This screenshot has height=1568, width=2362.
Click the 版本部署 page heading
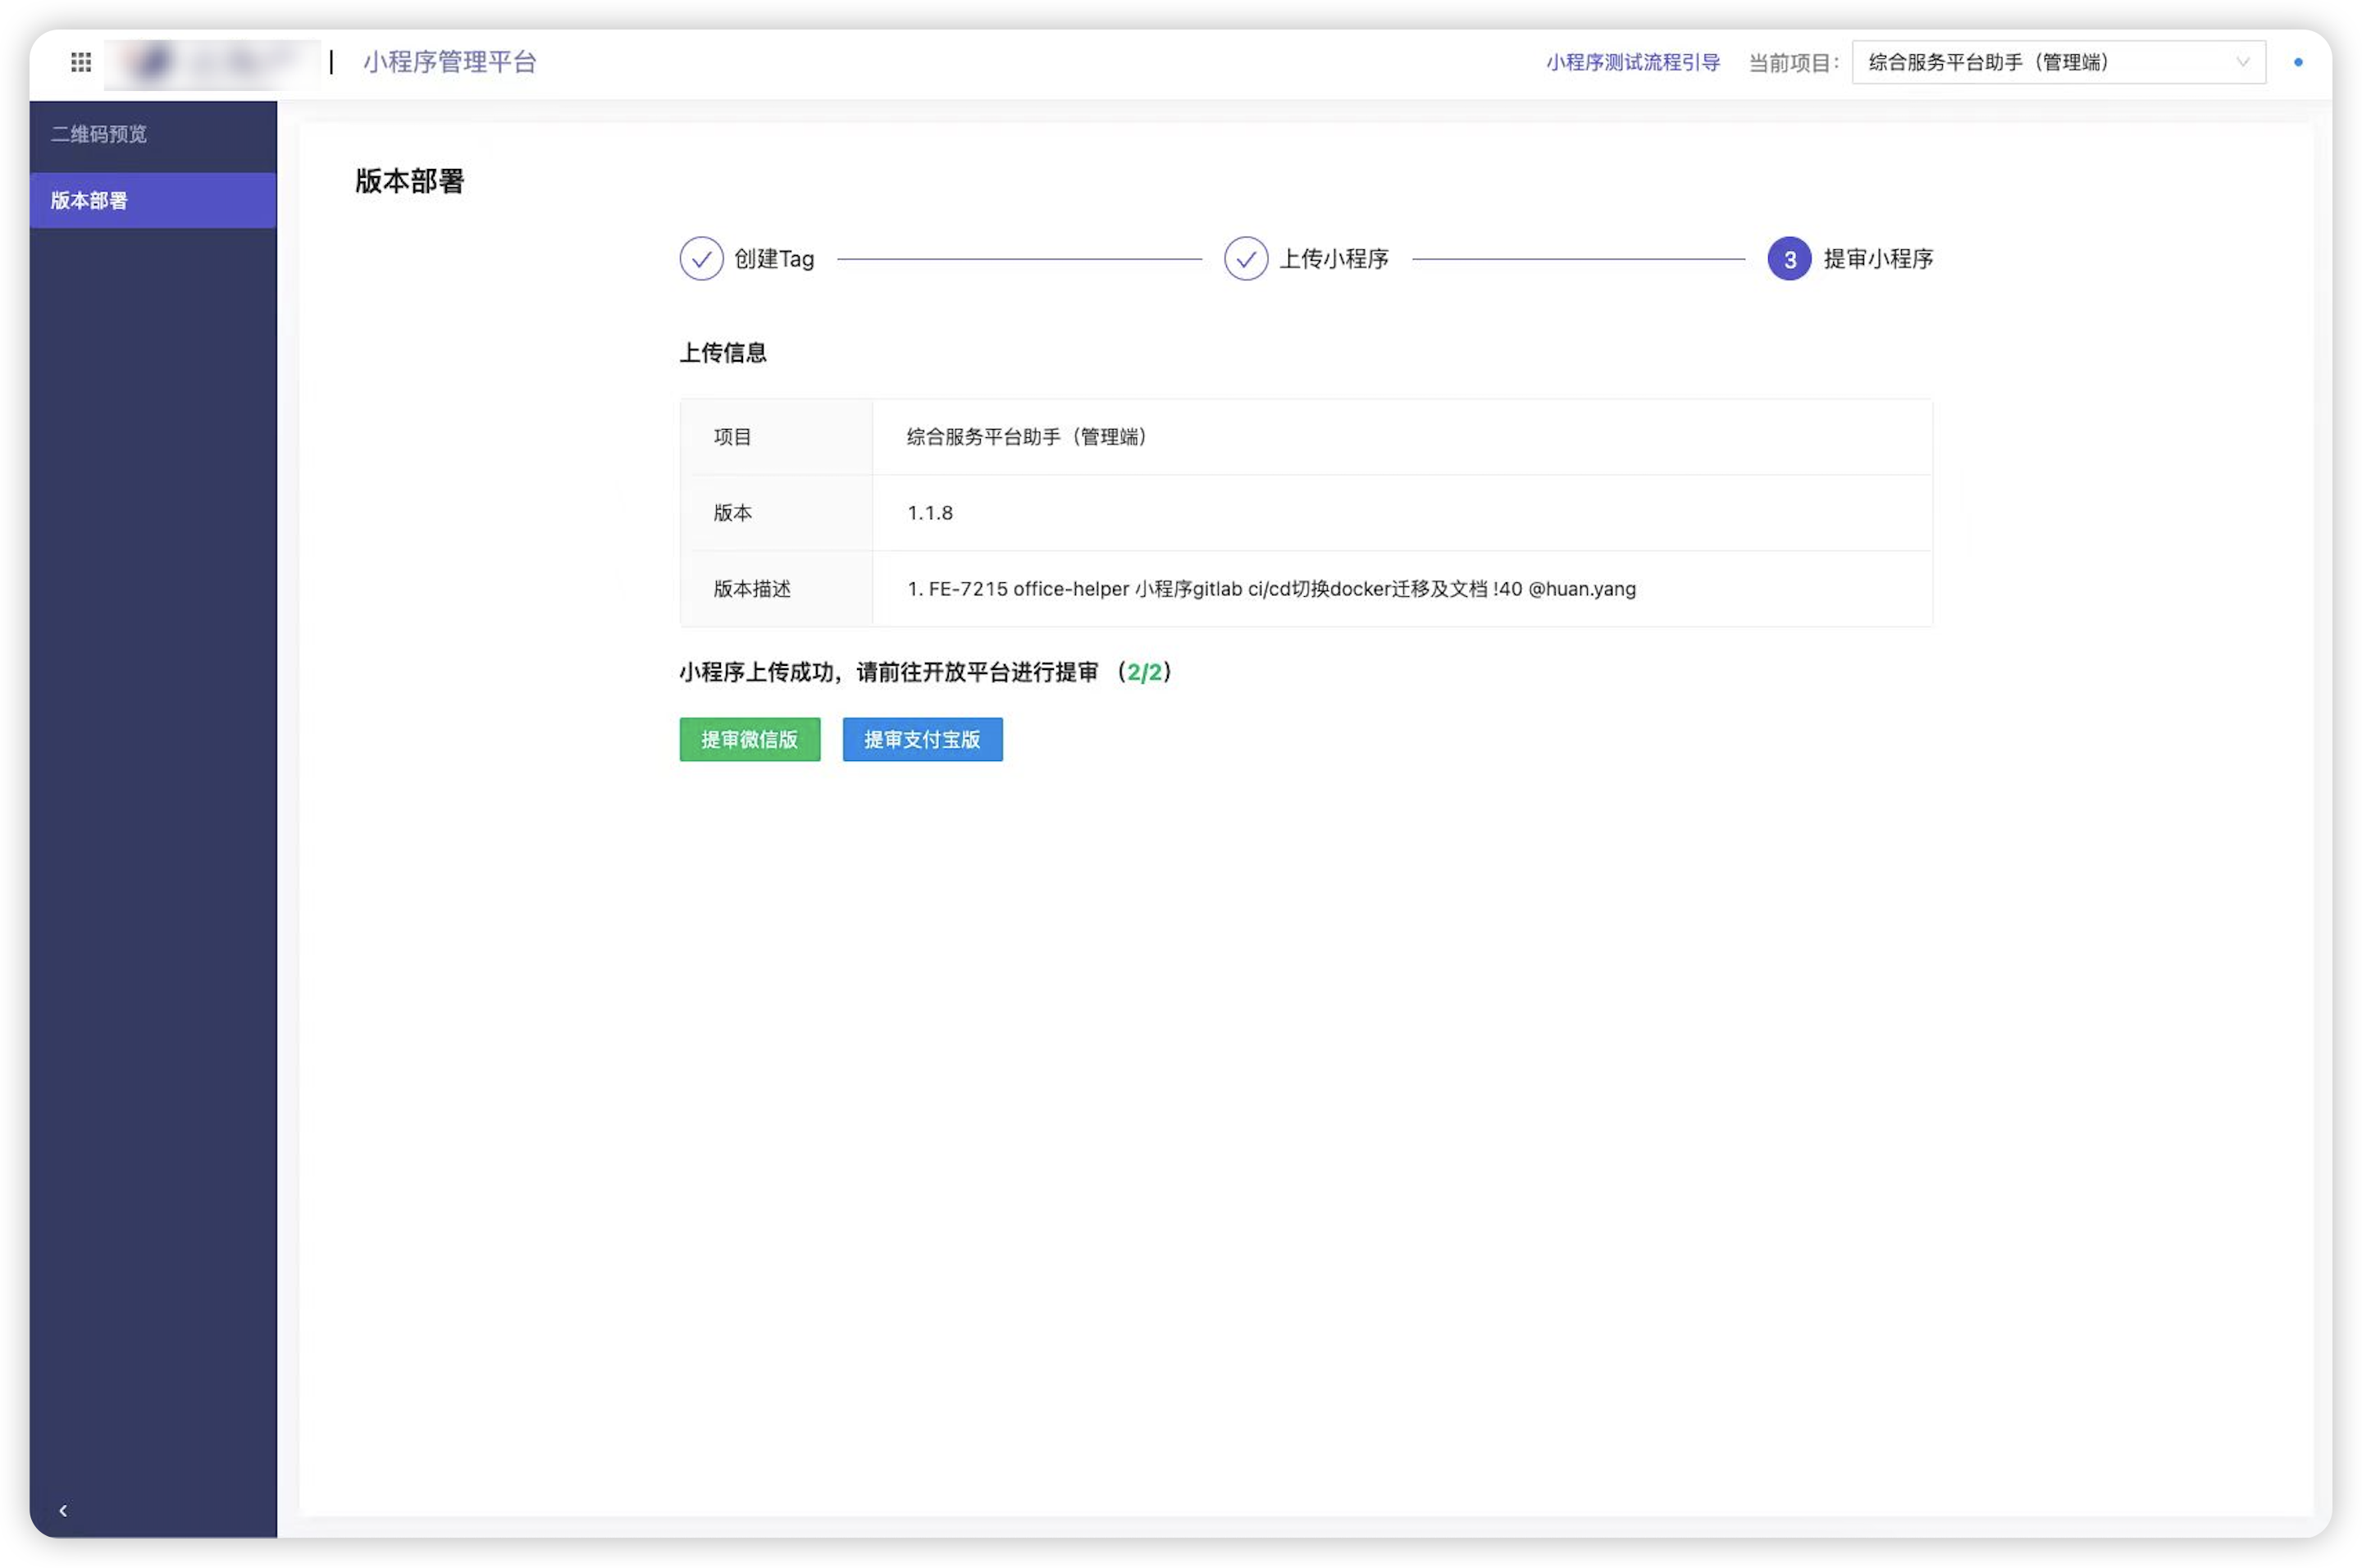pyautogui.click(x=410, y=181)
